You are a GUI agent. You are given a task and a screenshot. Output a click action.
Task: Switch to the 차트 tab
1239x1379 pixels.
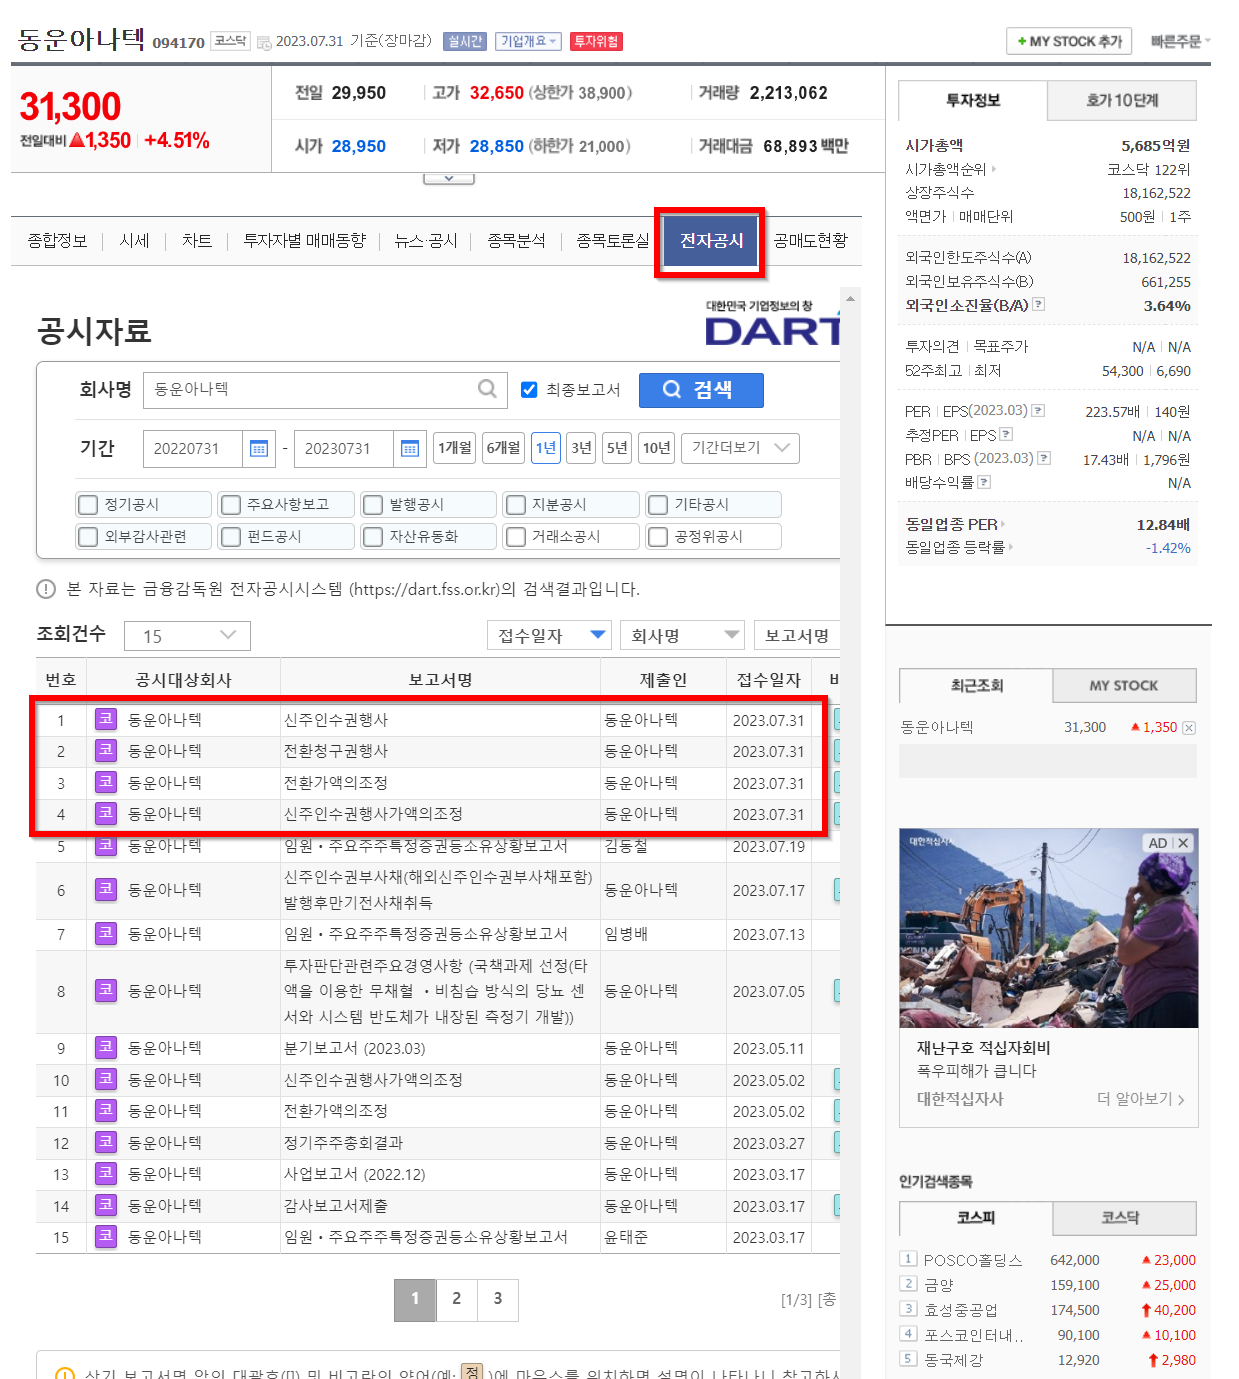(197, 240)
